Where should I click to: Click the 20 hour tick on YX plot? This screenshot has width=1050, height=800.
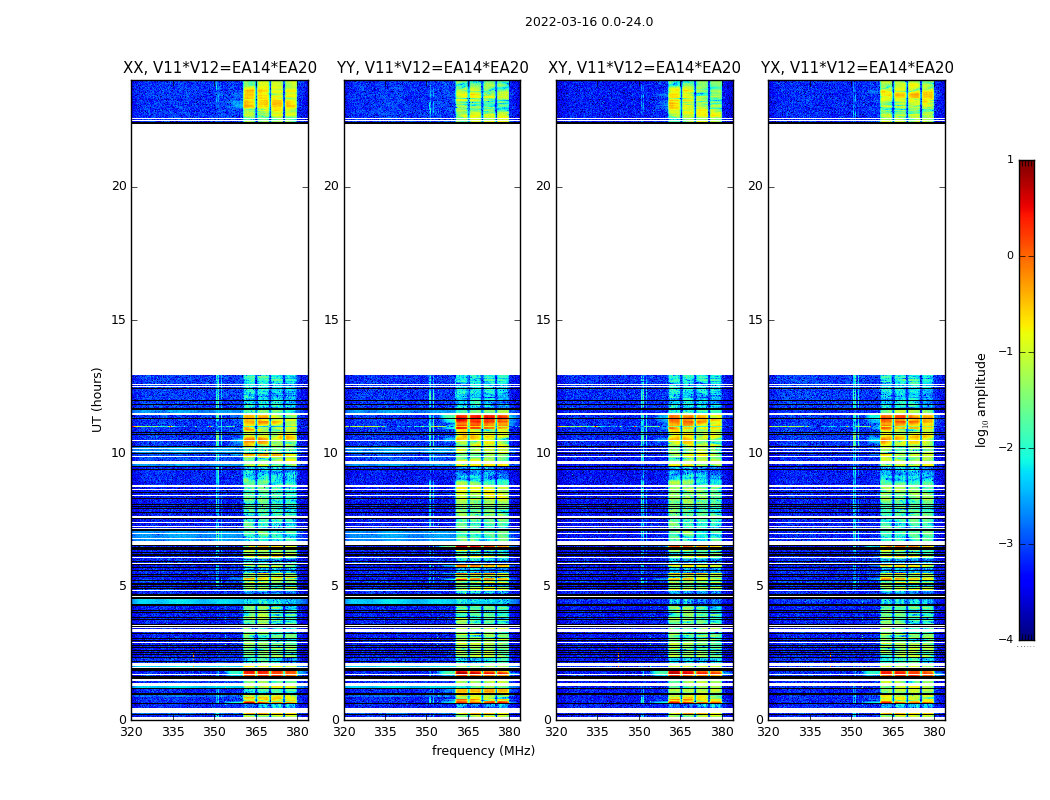[x=755, y=186]
